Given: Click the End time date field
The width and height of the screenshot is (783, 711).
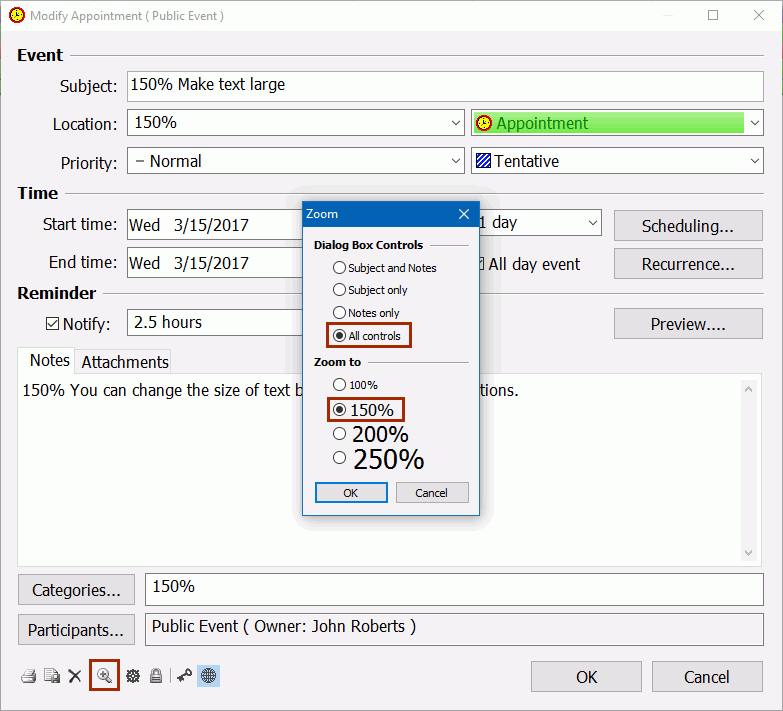Looking at the screenshot, I should (215, 263).
